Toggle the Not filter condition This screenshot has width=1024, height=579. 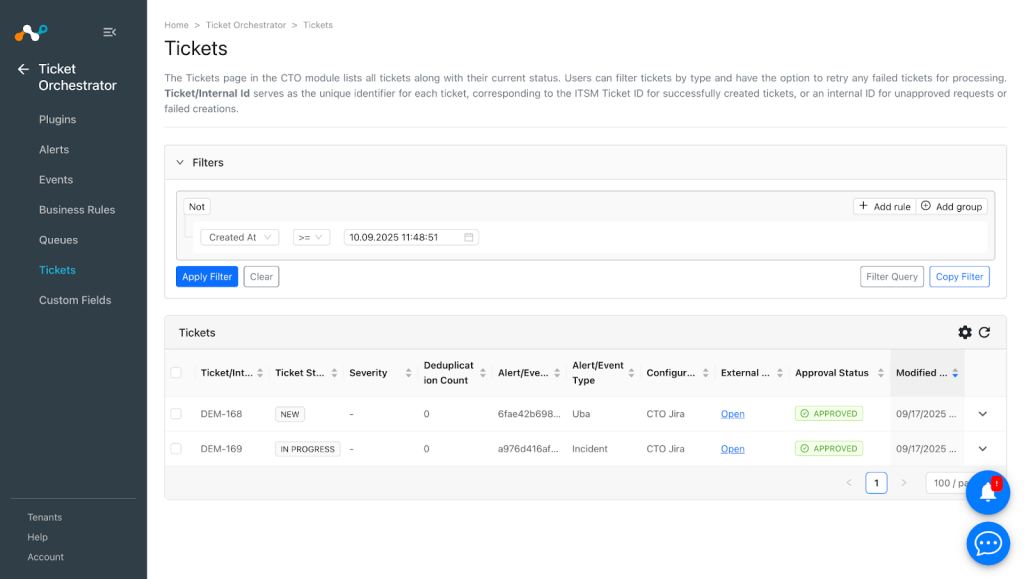tap(197, 206)
